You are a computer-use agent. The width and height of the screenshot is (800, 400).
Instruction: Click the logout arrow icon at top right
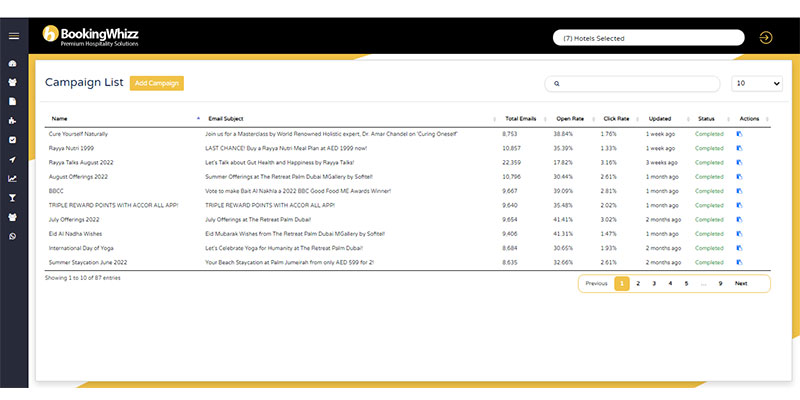(x=766, y=38)
